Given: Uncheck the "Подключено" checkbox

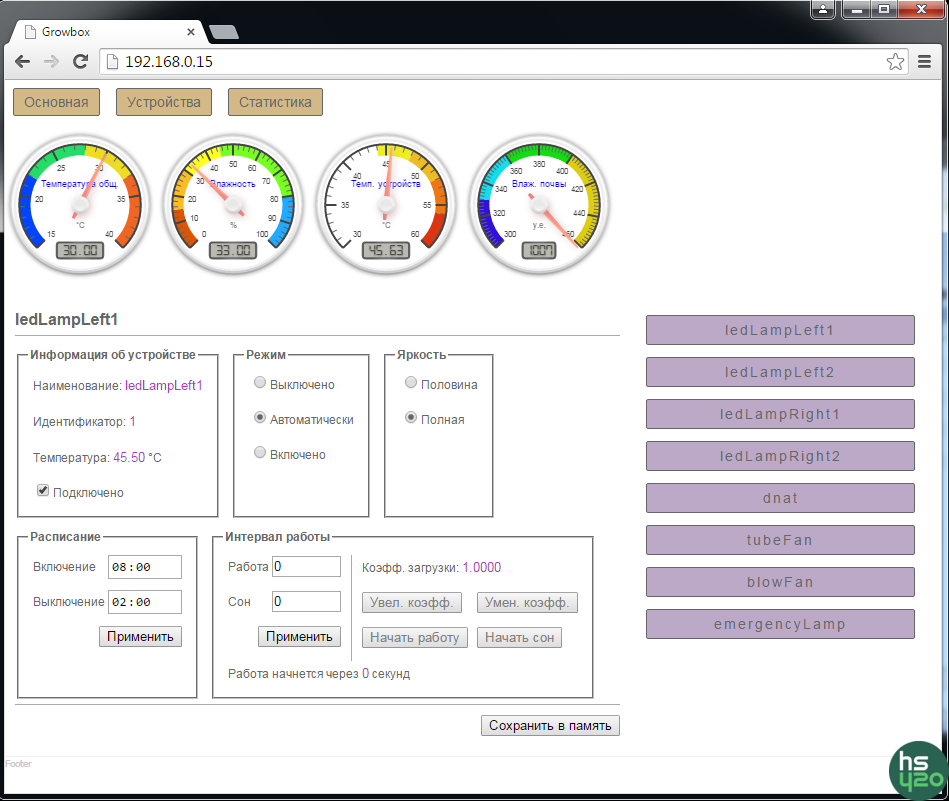Looking at the screenshot, I should [x=43, y=491].
